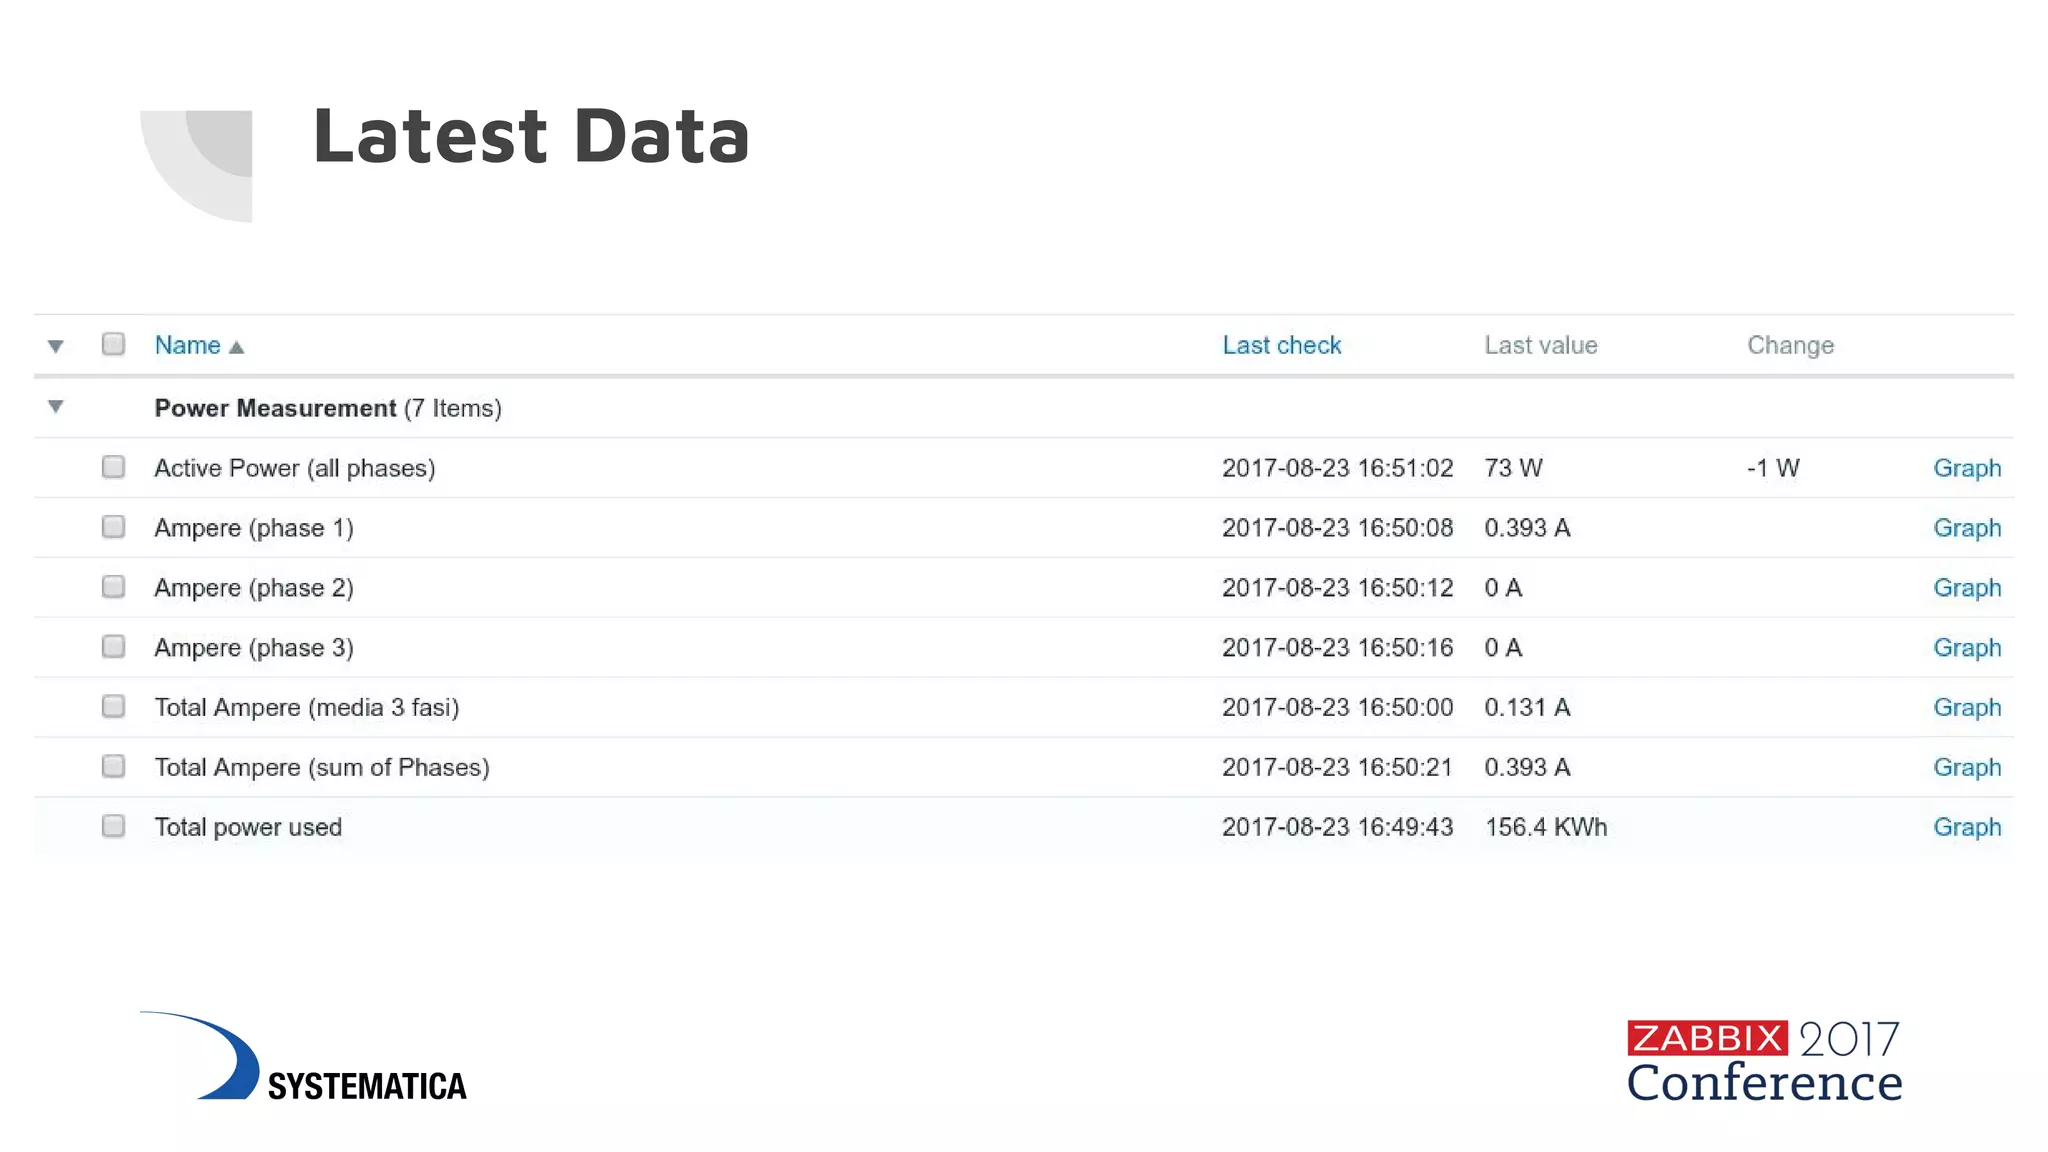The image size is (2048, 1152).
Task: Click the Last value column header
Action: tap(1541, 345)
